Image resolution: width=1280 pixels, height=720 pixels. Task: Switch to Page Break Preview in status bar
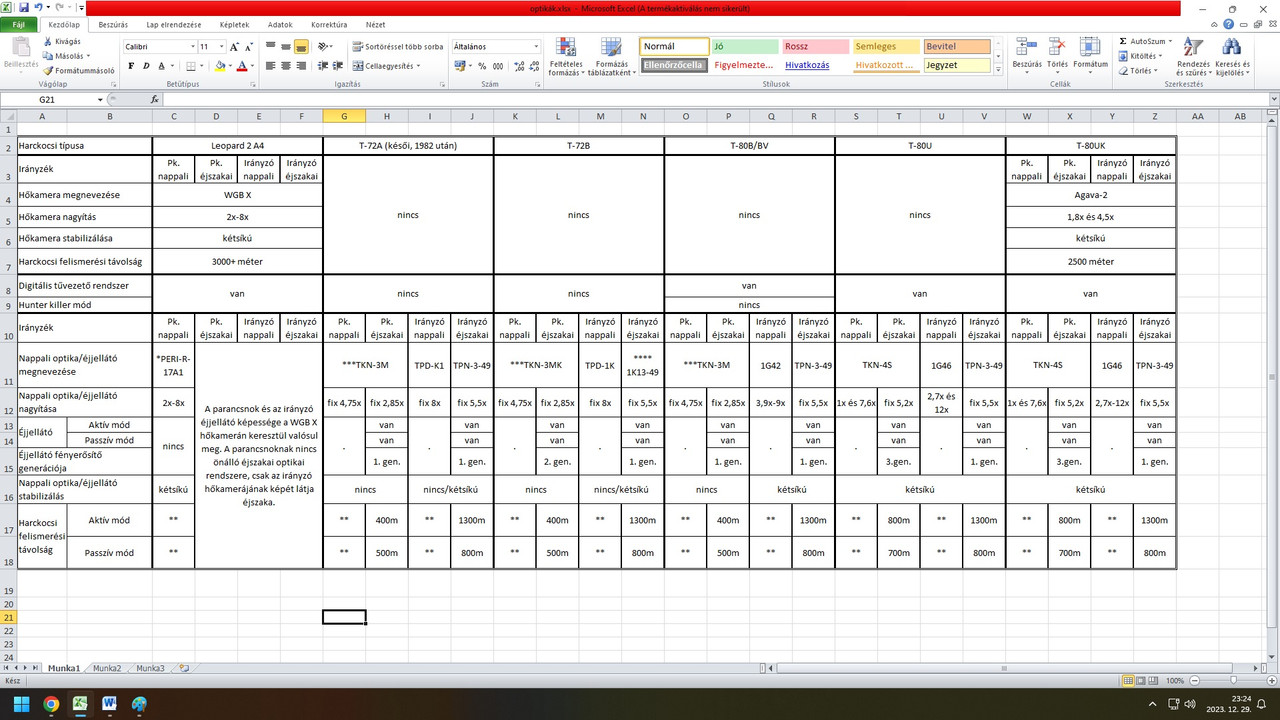point(1155,680)
